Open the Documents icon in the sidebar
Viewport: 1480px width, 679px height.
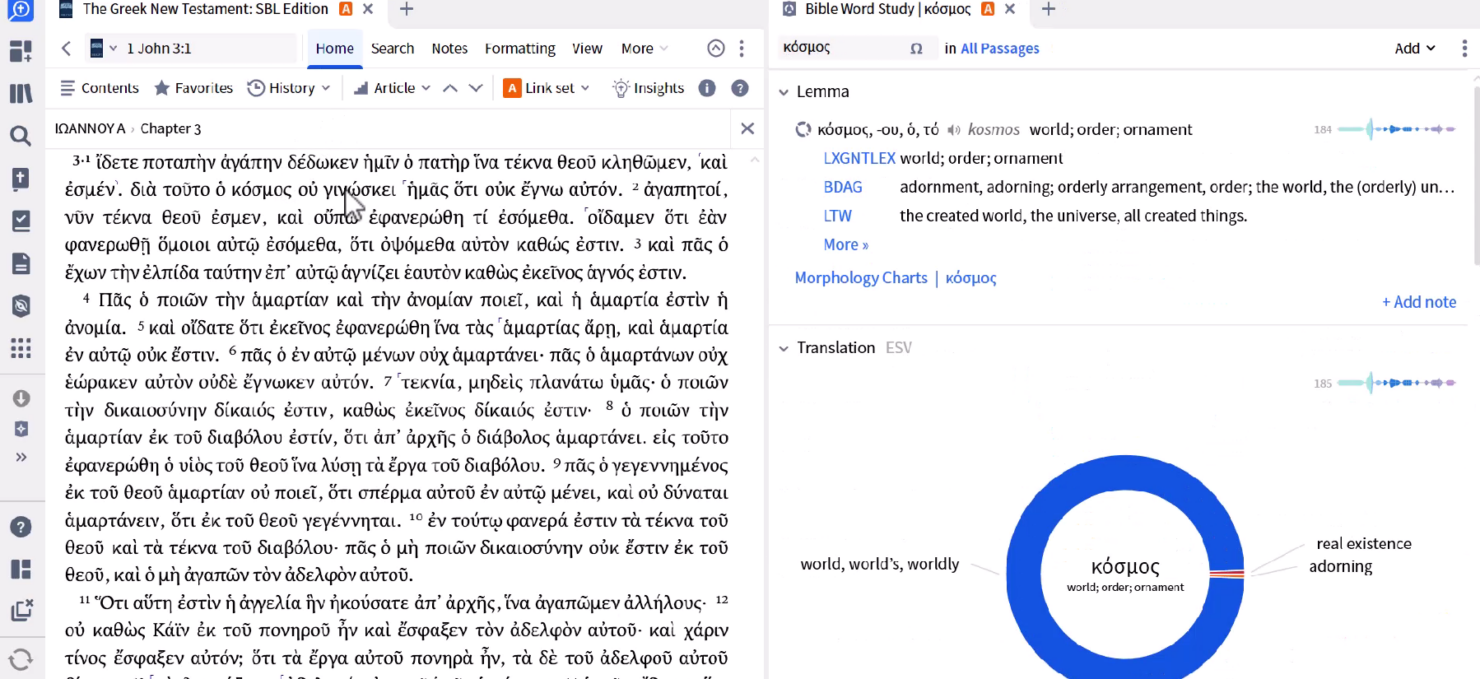click(21, 263)
